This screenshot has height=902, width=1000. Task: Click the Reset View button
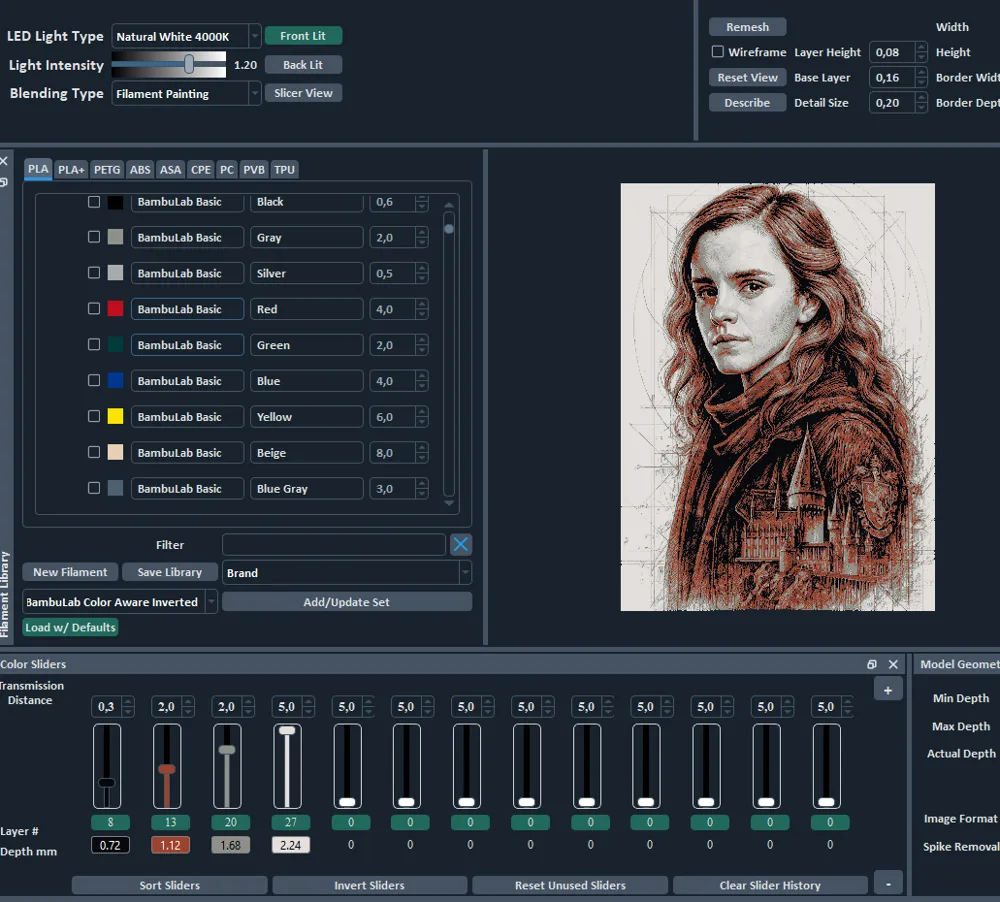(747, 77)
